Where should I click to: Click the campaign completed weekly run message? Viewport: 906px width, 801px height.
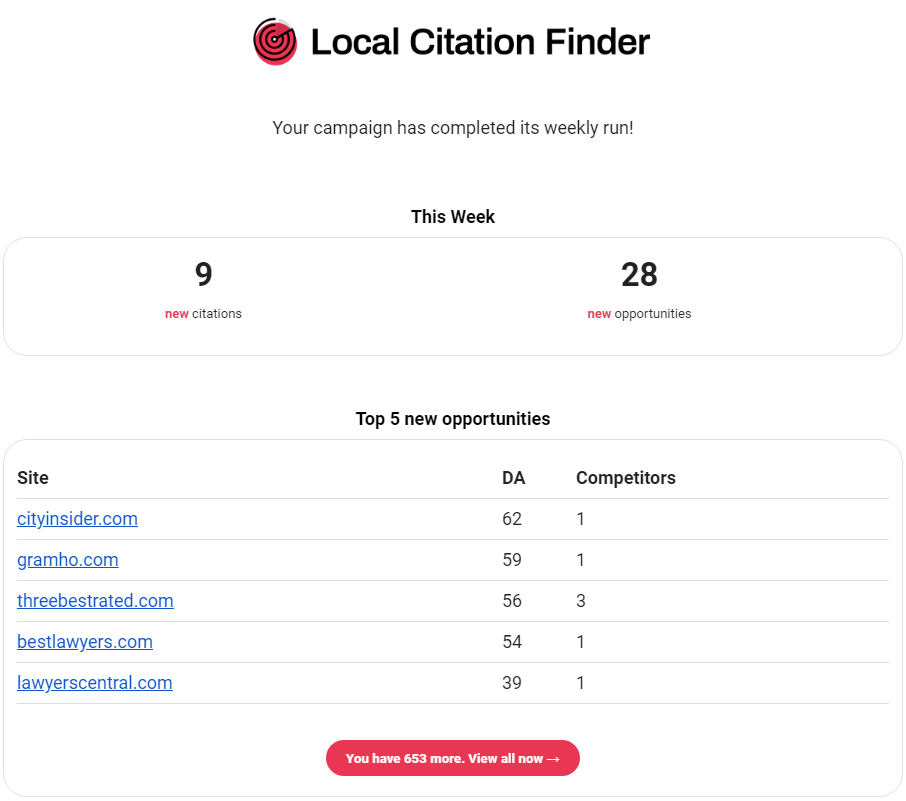[x=453, y=129]
